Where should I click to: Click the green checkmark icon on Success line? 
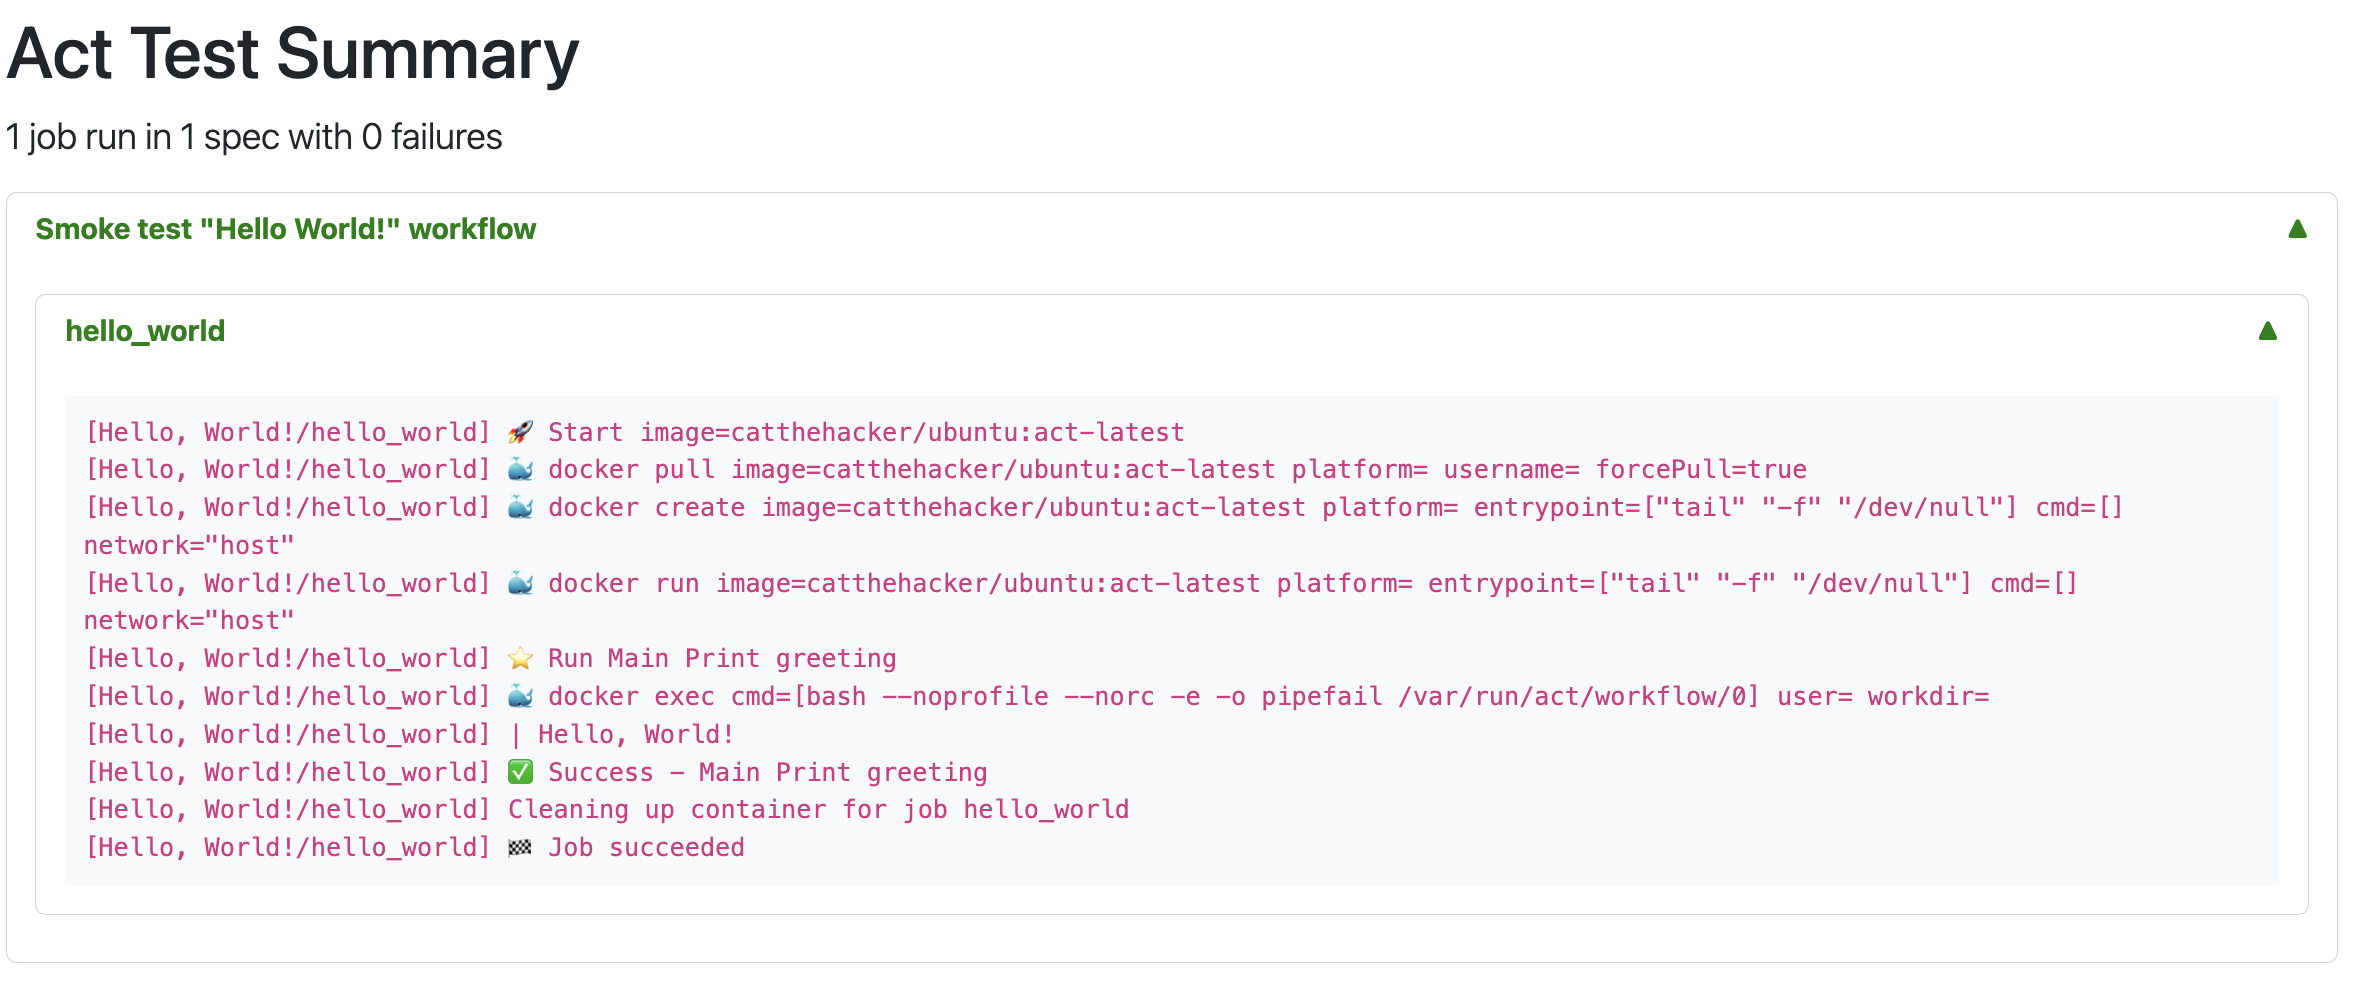520,773
